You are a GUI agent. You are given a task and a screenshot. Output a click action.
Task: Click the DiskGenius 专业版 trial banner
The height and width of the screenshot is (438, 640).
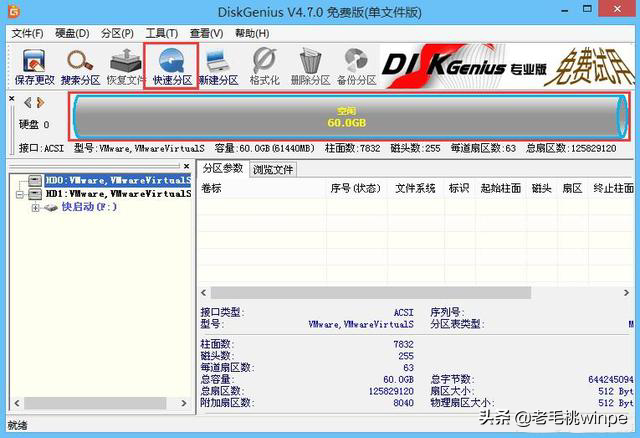tap(510, 65)
